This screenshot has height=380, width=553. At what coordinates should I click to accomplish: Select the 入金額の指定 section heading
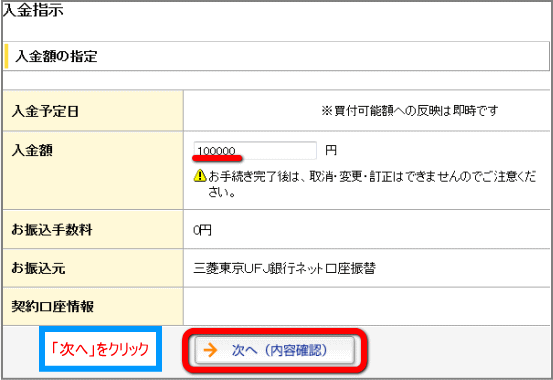[56, 56]
